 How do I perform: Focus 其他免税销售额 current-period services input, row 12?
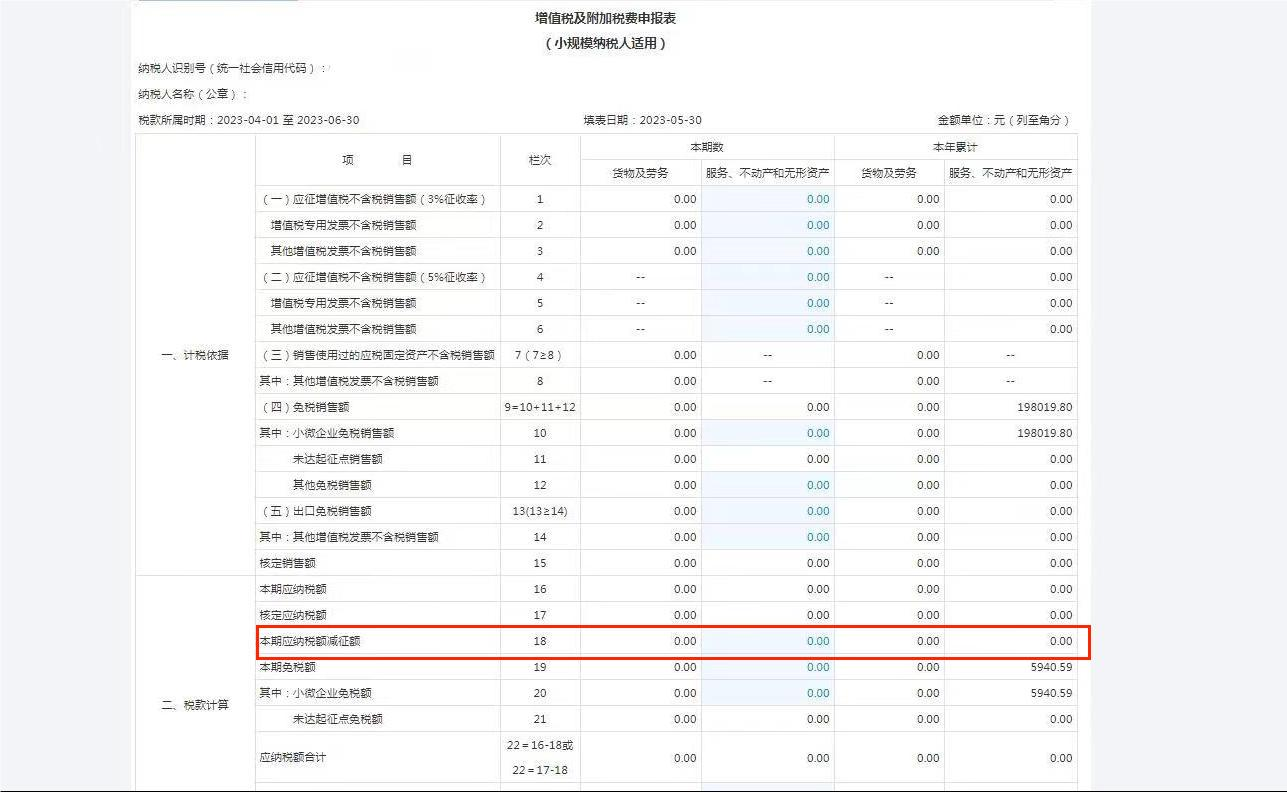pos(767,485)
